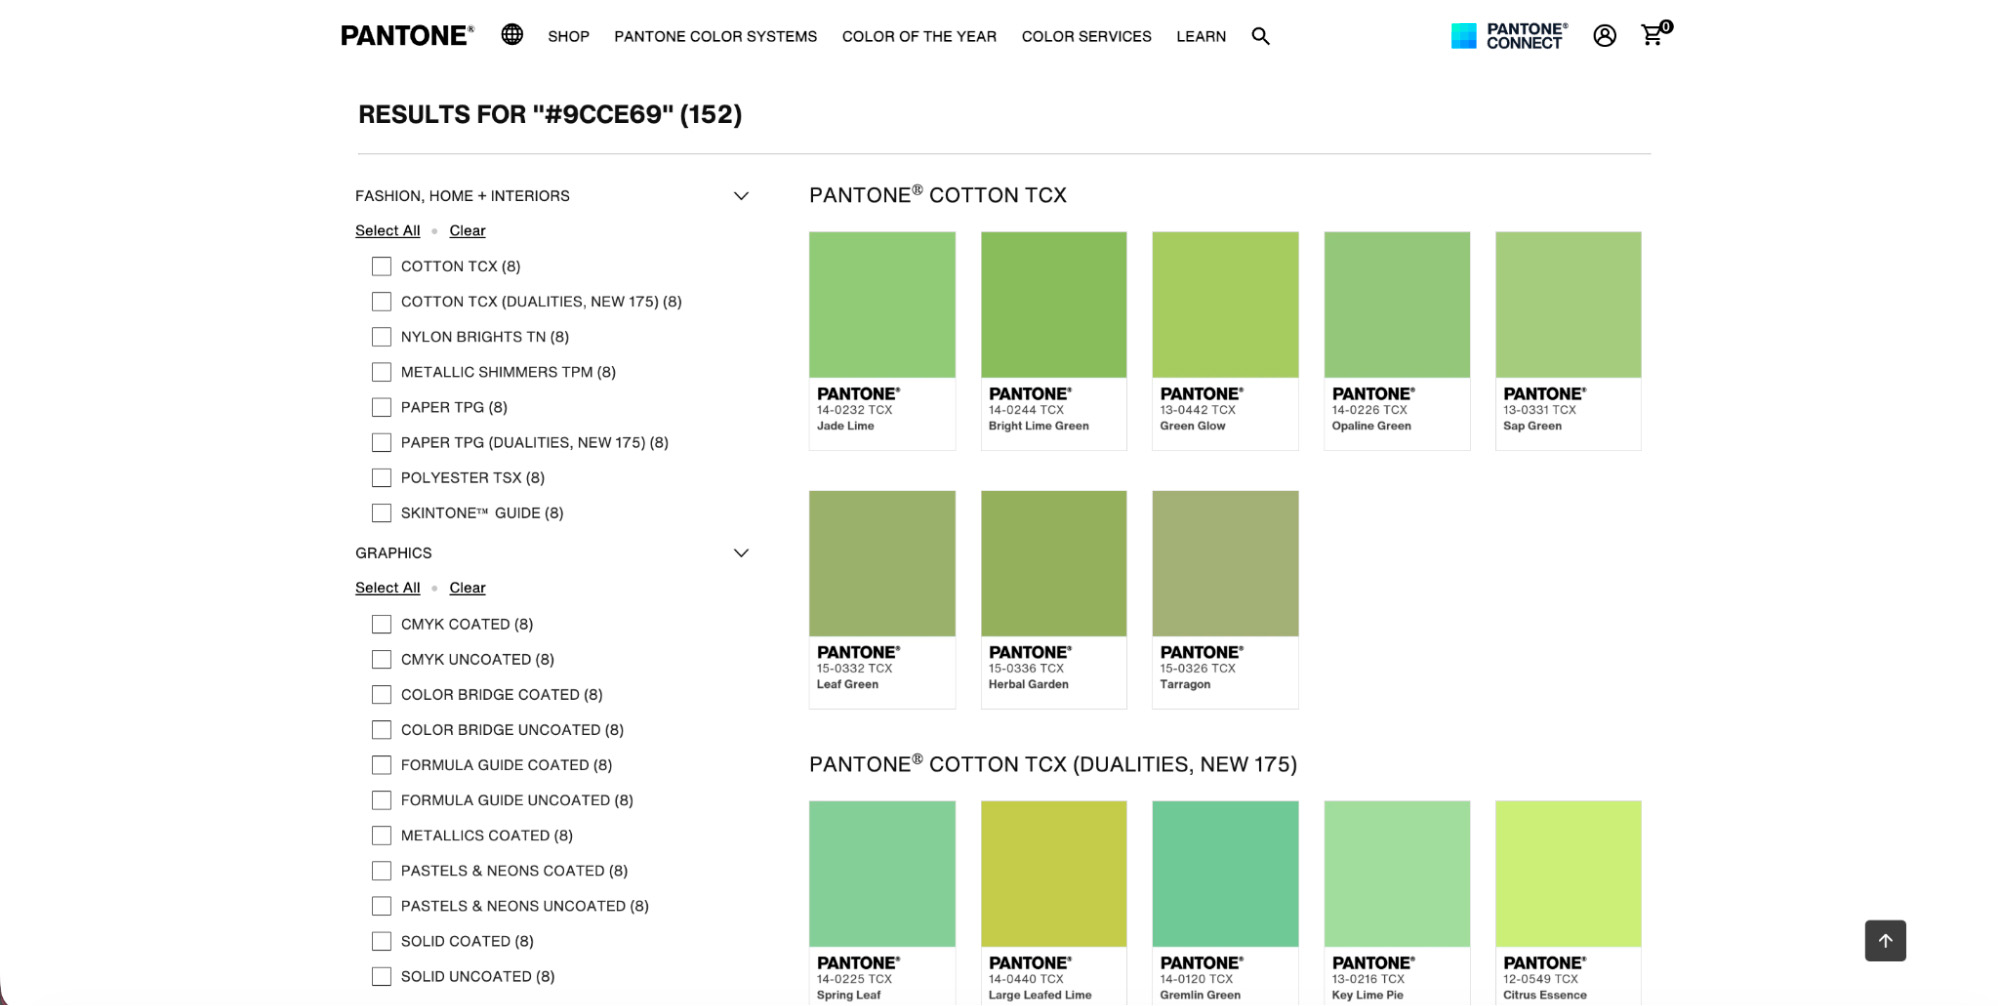
Task: Open the user account icon
Action: point(1605,36)
